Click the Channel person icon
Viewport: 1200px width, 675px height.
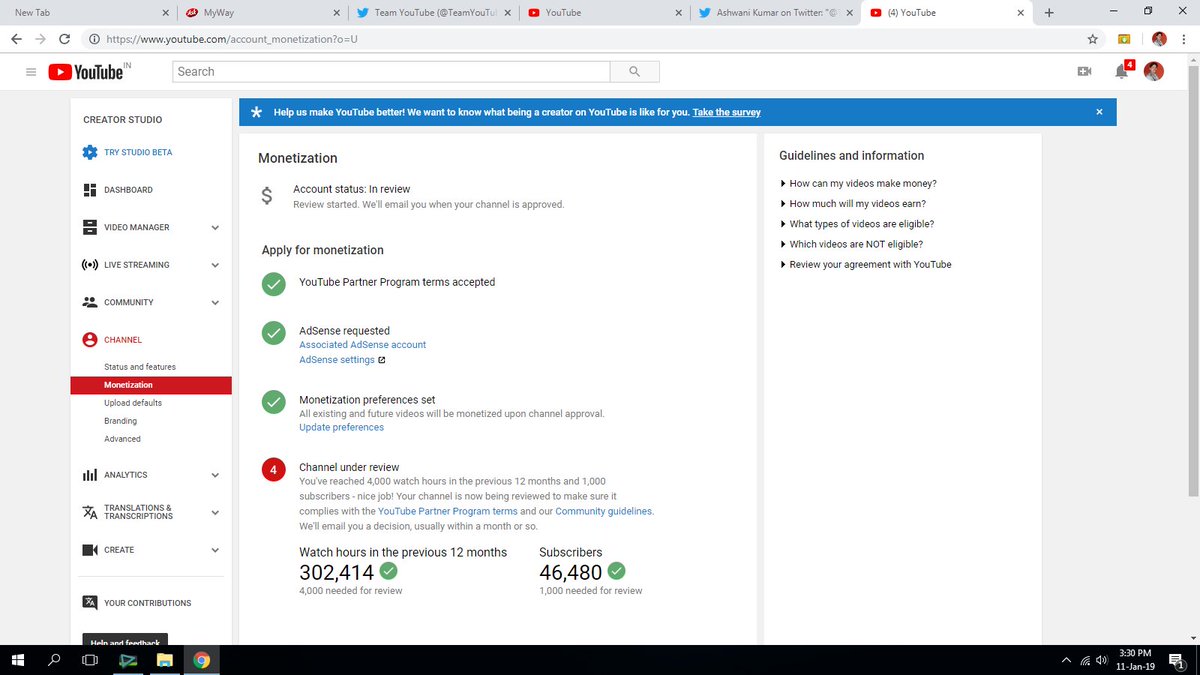[90, 340]
